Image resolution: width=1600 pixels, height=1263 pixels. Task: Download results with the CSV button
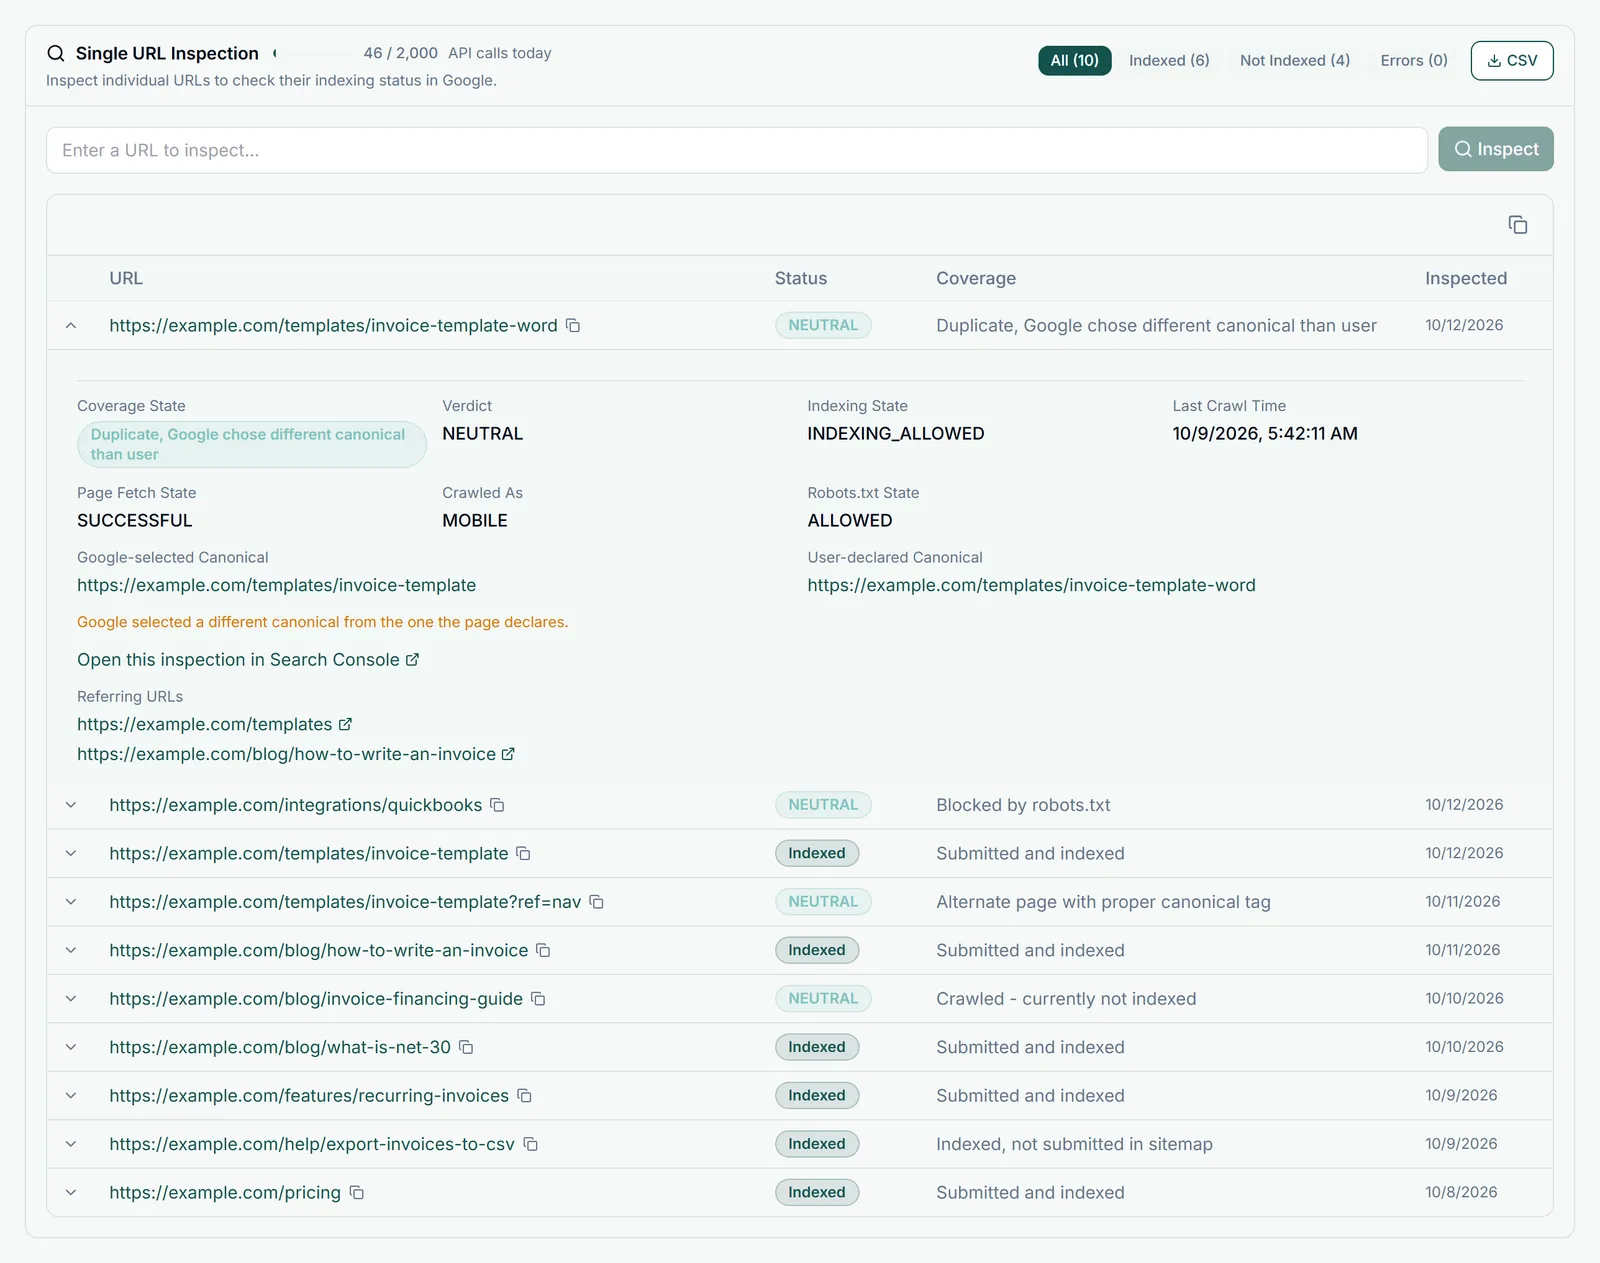click(x=1512, y=61)
